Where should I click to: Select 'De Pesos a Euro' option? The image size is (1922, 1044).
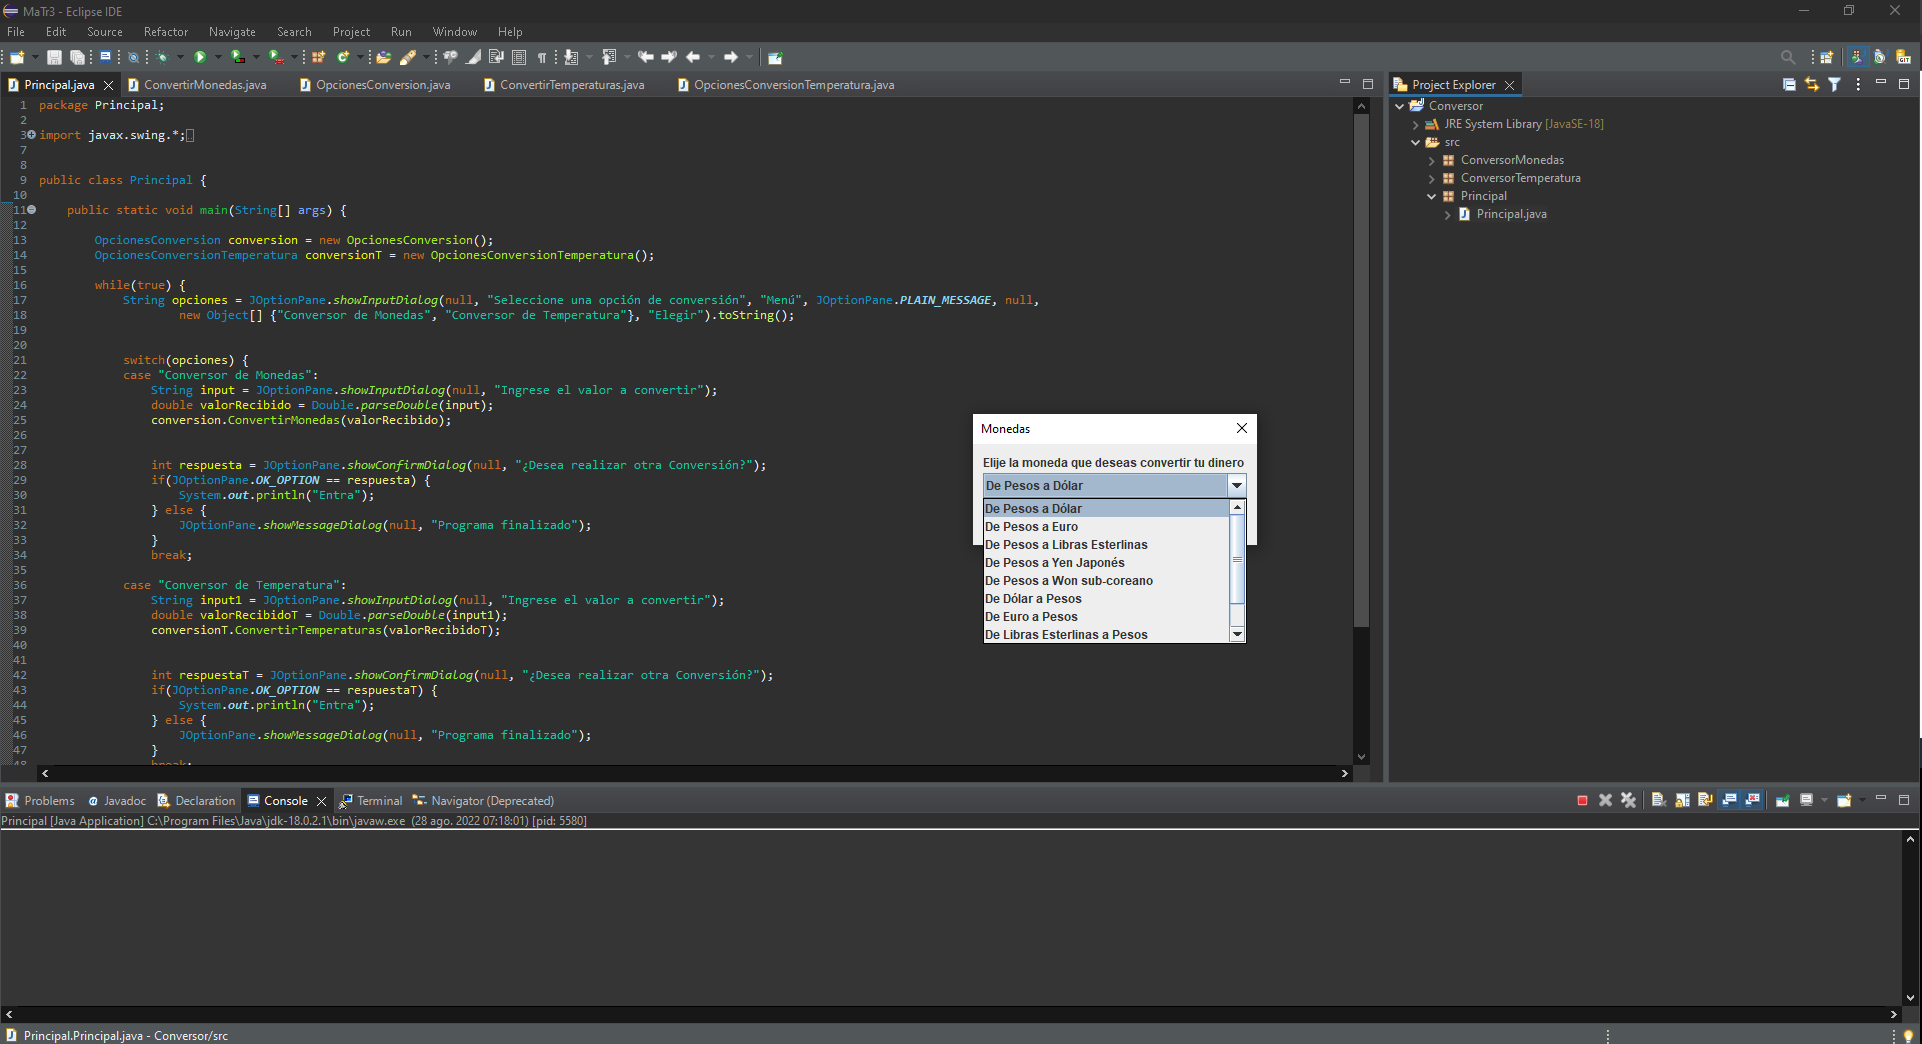(x=1105, y=527)
